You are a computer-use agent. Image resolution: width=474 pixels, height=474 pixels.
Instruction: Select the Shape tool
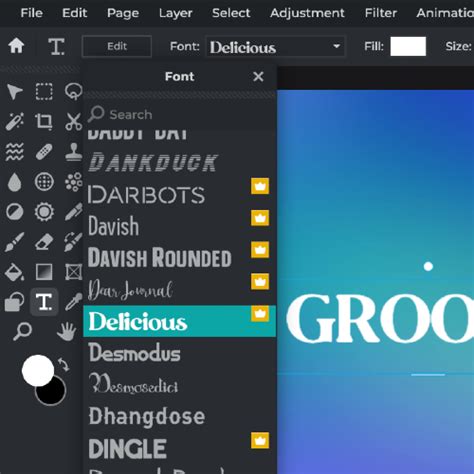(15, 302)
